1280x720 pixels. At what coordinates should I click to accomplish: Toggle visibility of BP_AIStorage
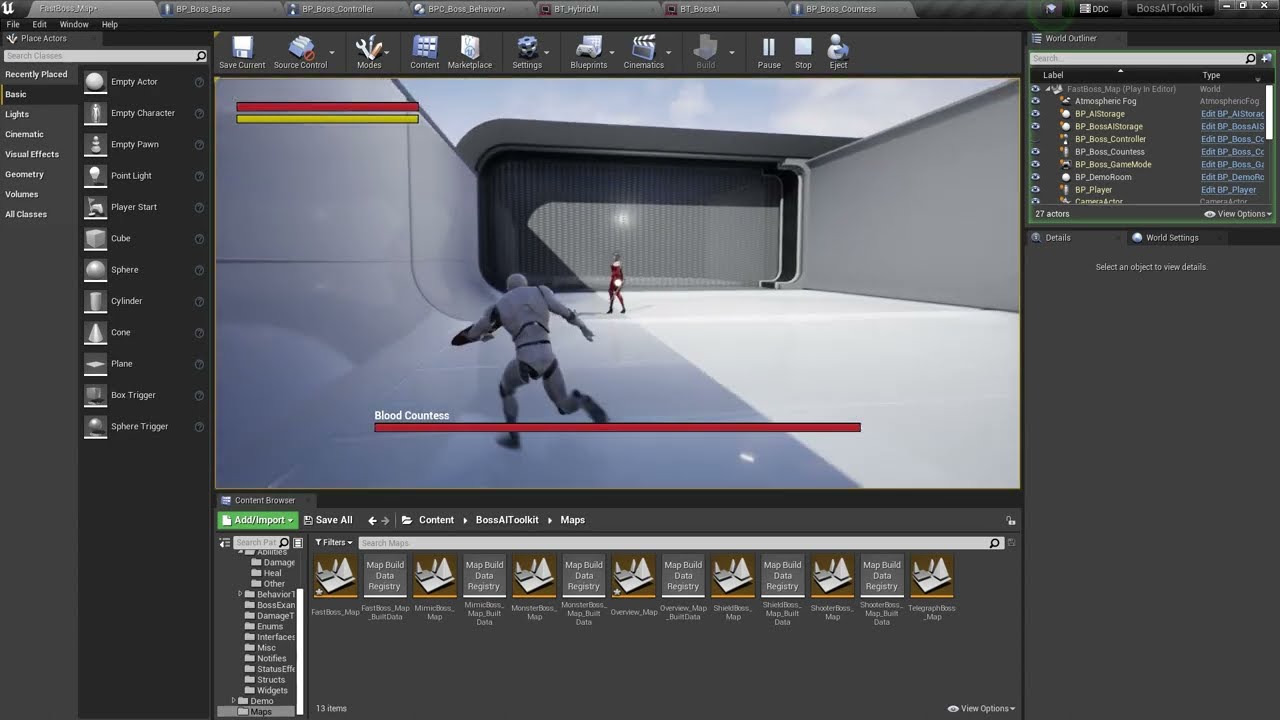coord(1035,114)
